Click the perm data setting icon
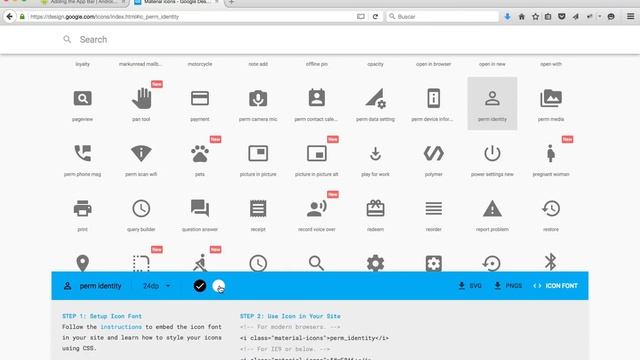The width and height of the screenshot is (640, 360). [376, 98]
